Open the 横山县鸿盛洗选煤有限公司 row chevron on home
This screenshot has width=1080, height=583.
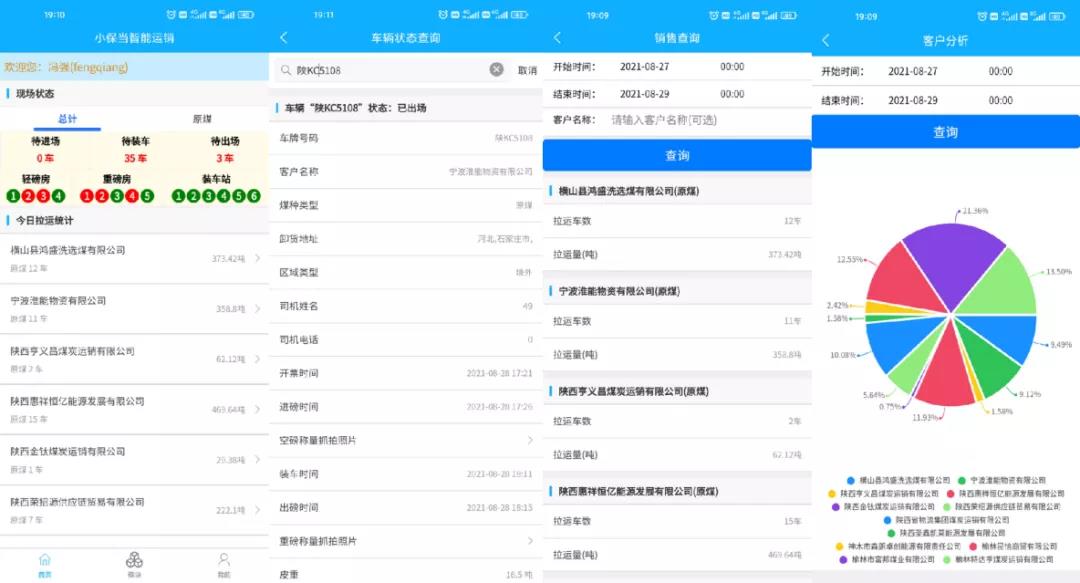pyautogui.click(x=257, y=259)
